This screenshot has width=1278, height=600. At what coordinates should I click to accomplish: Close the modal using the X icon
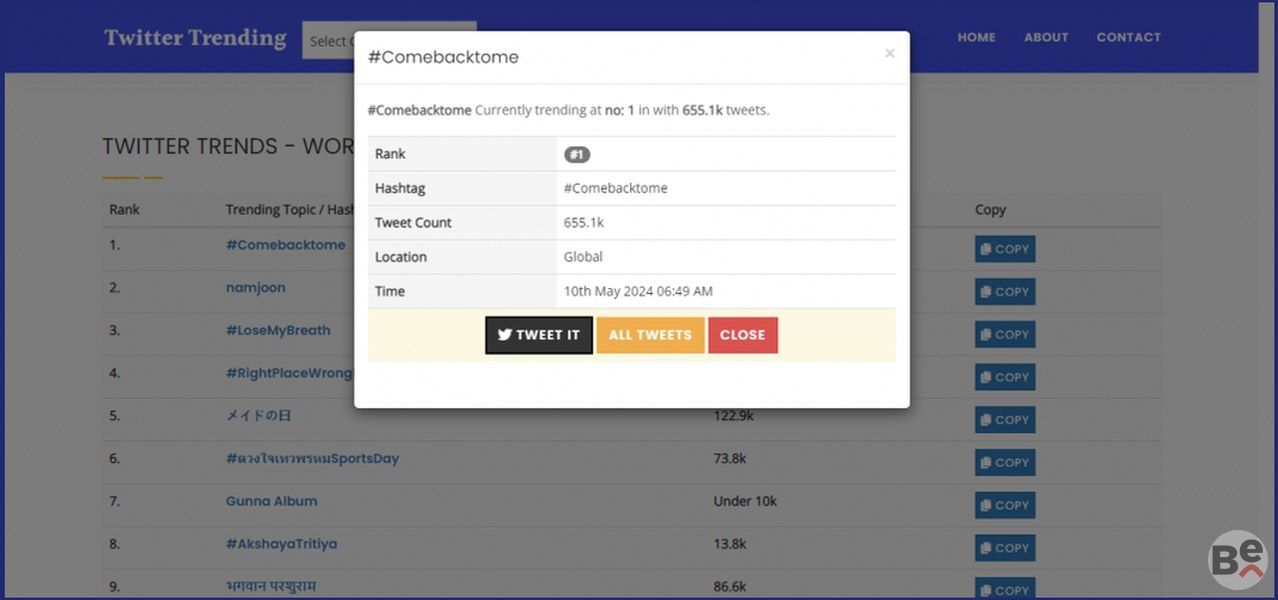(x=889, y=54)
